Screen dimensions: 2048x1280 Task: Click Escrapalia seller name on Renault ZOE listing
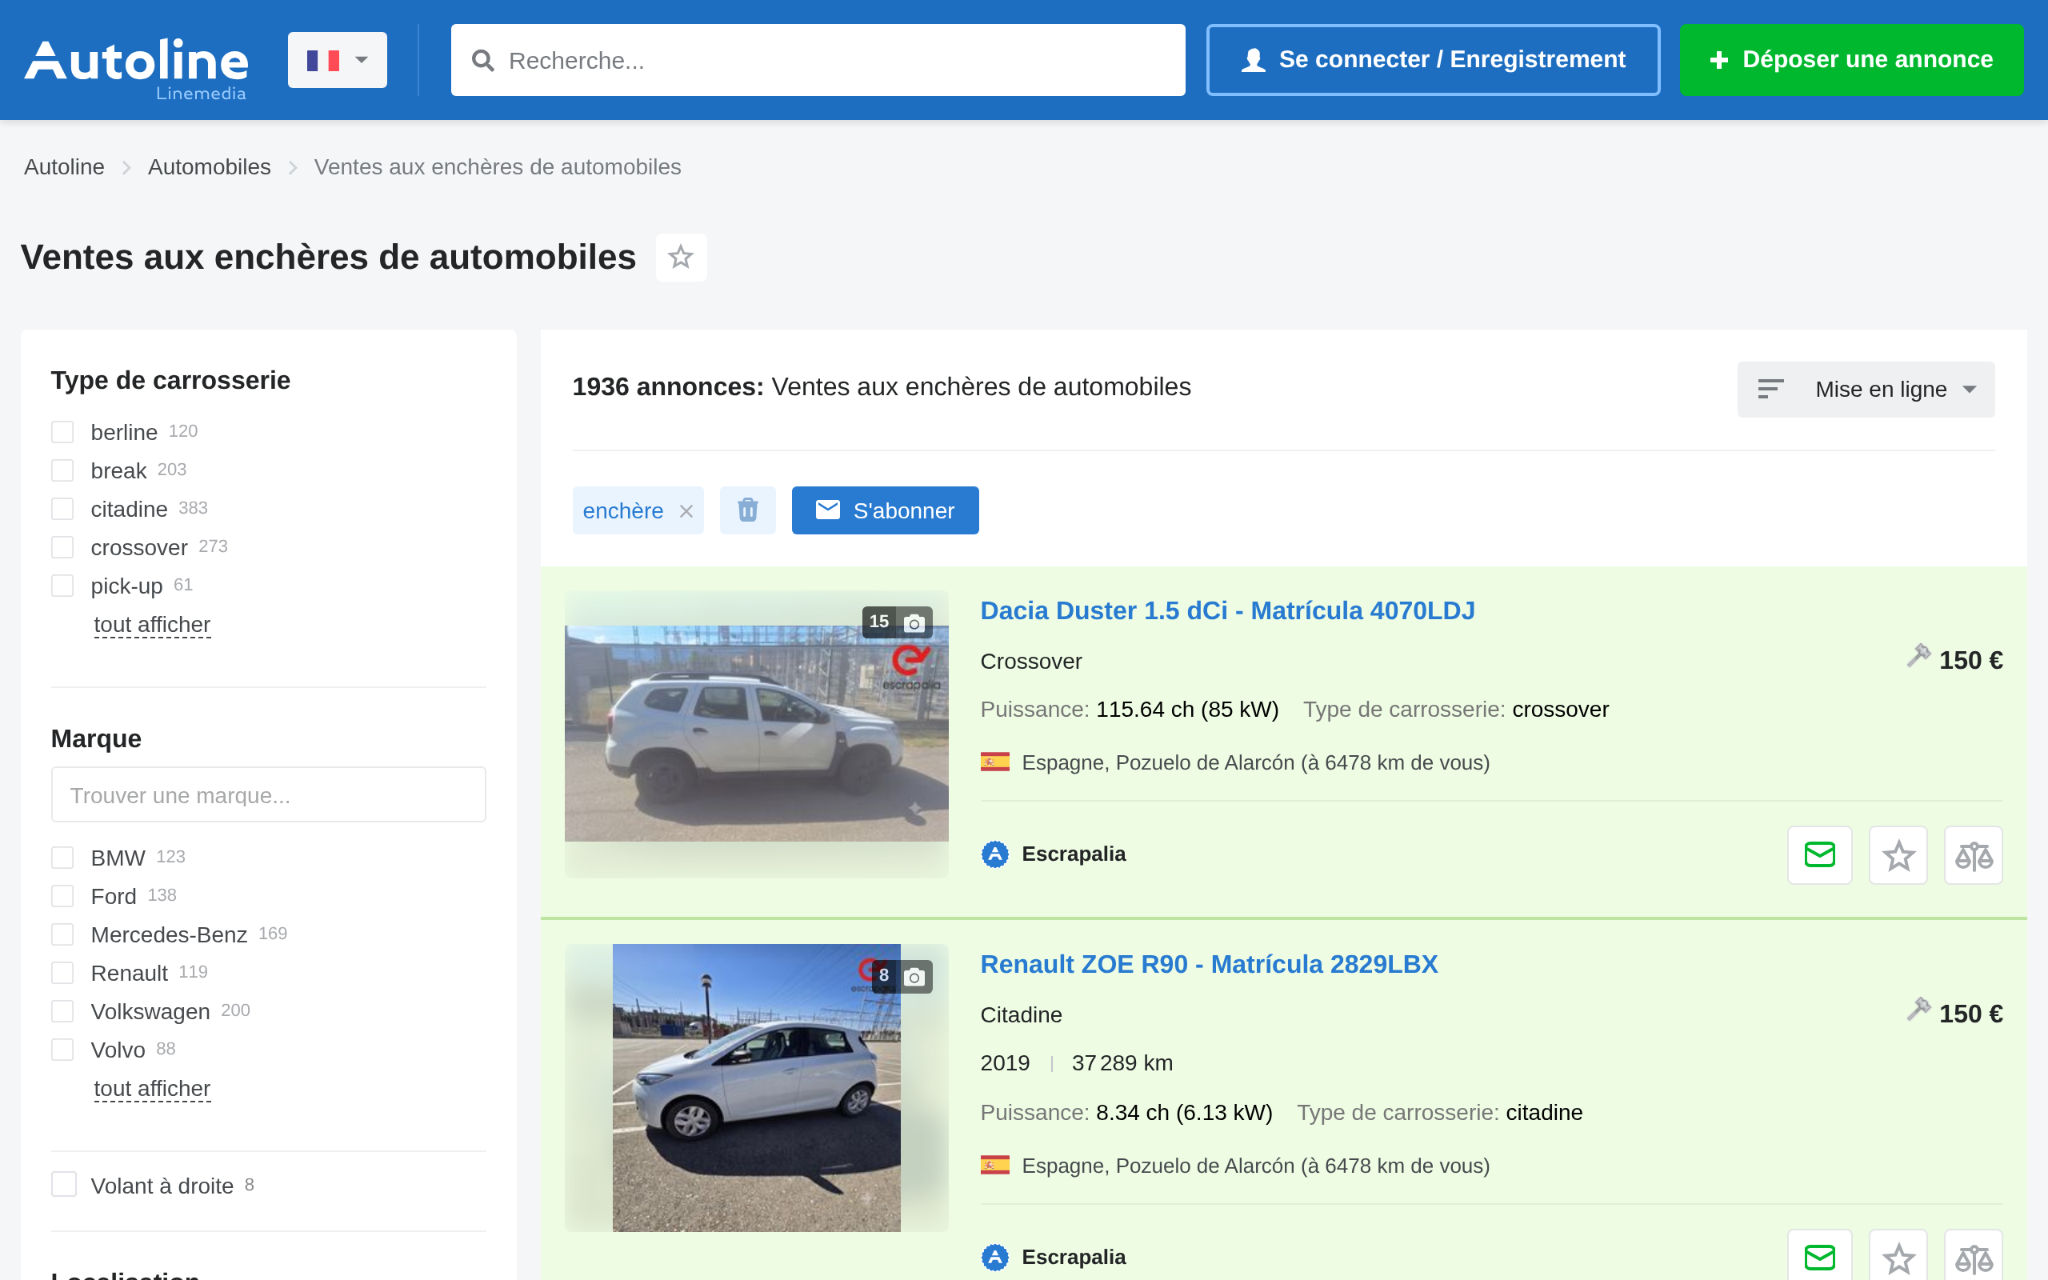[1074, 1257]
